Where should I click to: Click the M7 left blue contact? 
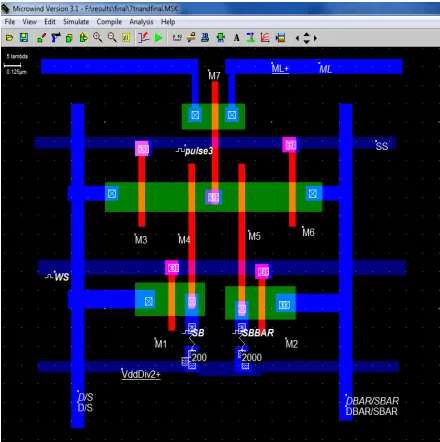pos(195,115)
